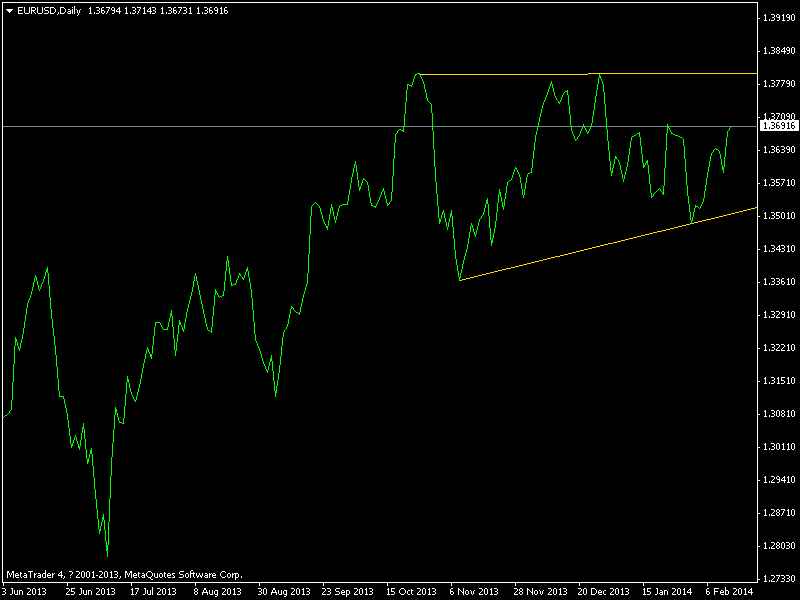Screen dimensions: 800x600
Task: Pick the 1.30810 price scale label
Action: pos(779,414)
